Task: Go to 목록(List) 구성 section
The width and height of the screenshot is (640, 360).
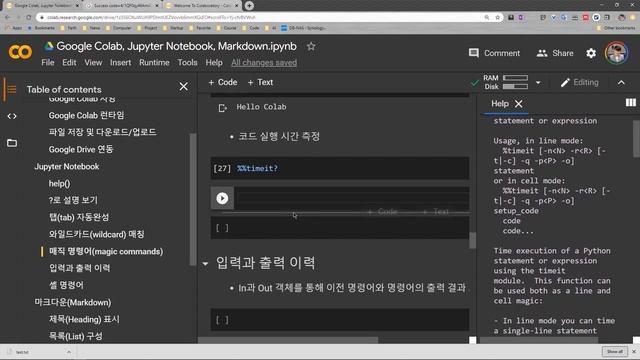Action: click(x=76, y=336)
